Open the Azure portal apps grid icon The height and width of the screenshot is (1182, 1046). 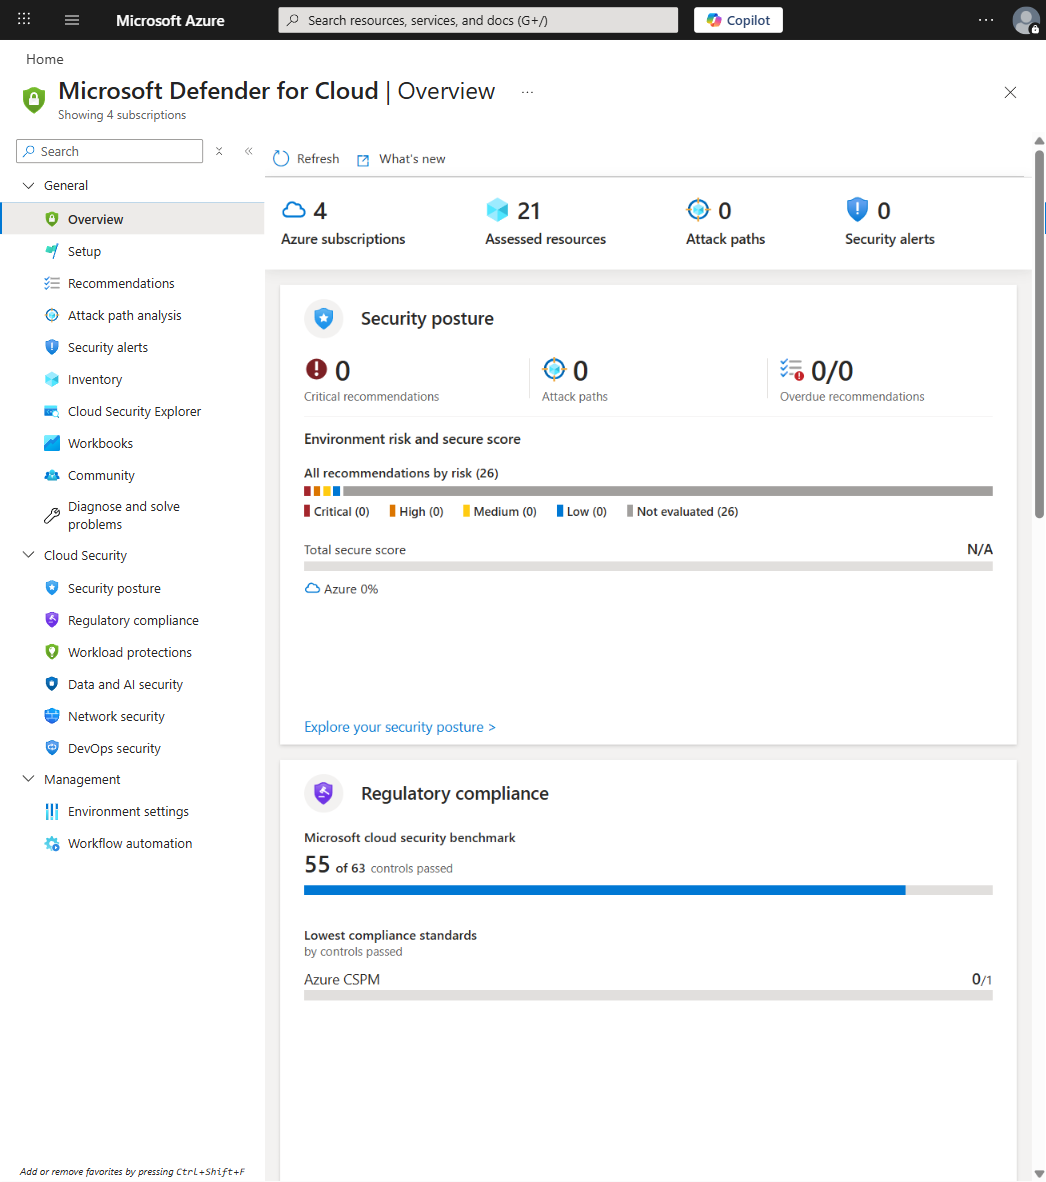(24, 19)
